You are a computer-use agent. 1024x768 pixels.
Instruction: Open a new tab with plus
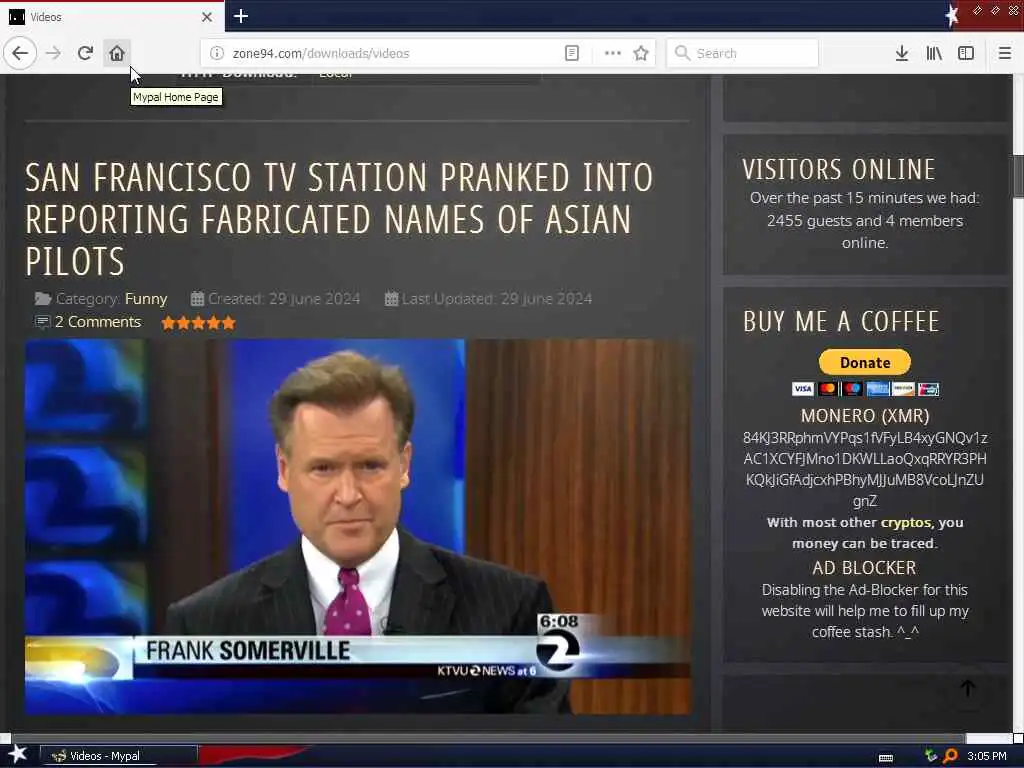[241, 16]
